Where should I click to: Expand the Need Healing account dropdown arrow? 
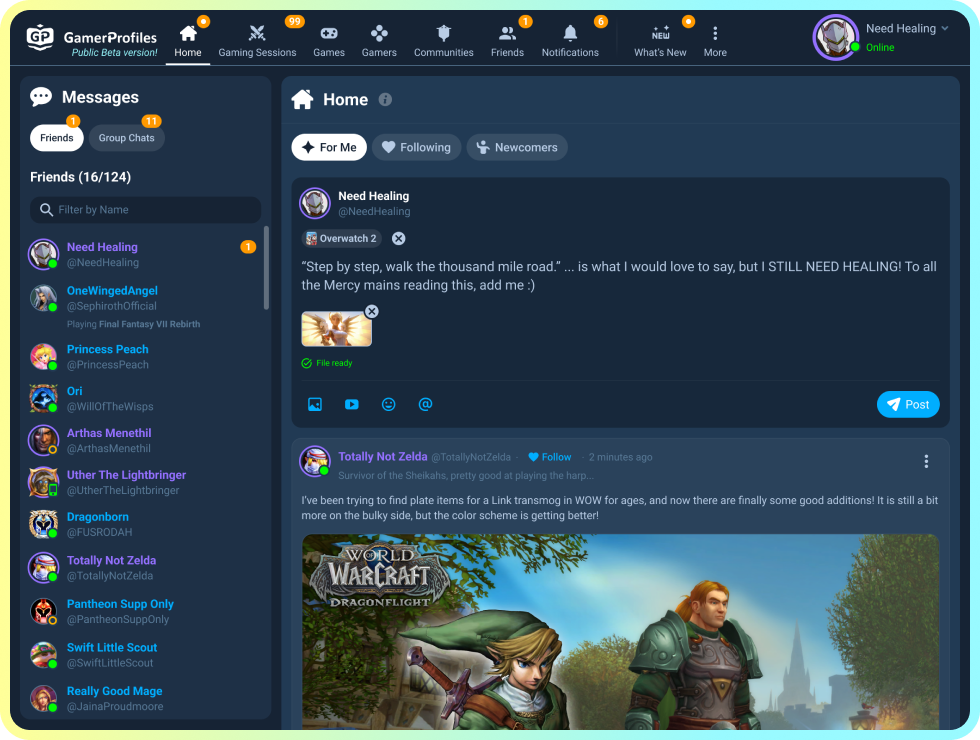pyautogui.click(x=944, y=28)
